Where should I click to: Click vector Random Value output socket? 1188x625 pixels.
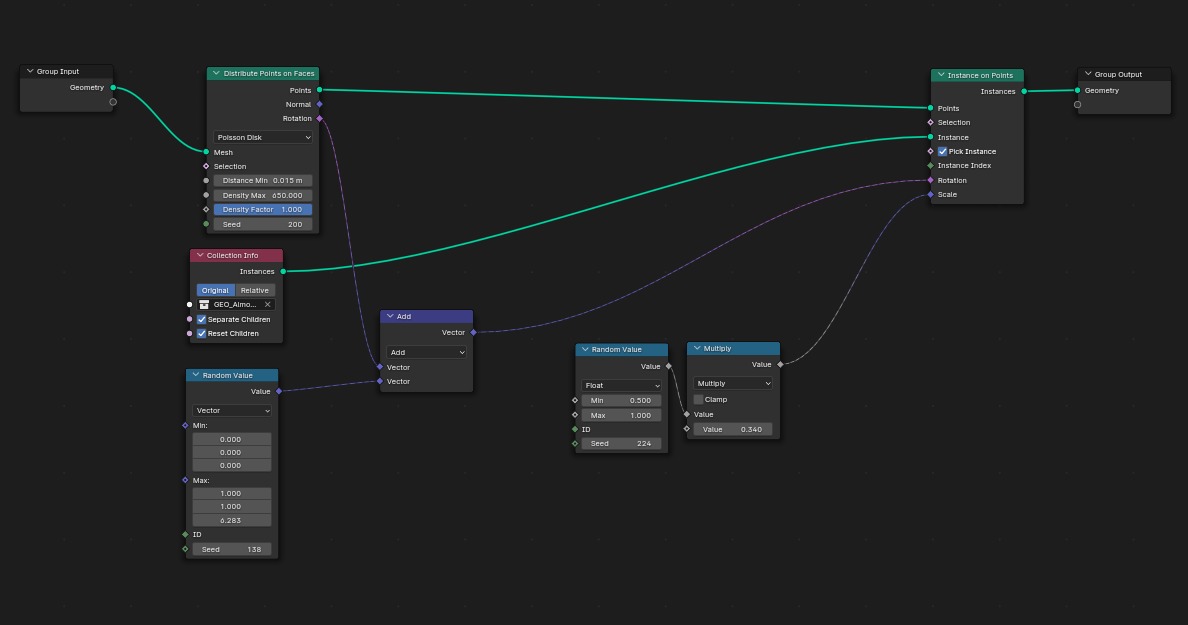(x=279, y=392)
